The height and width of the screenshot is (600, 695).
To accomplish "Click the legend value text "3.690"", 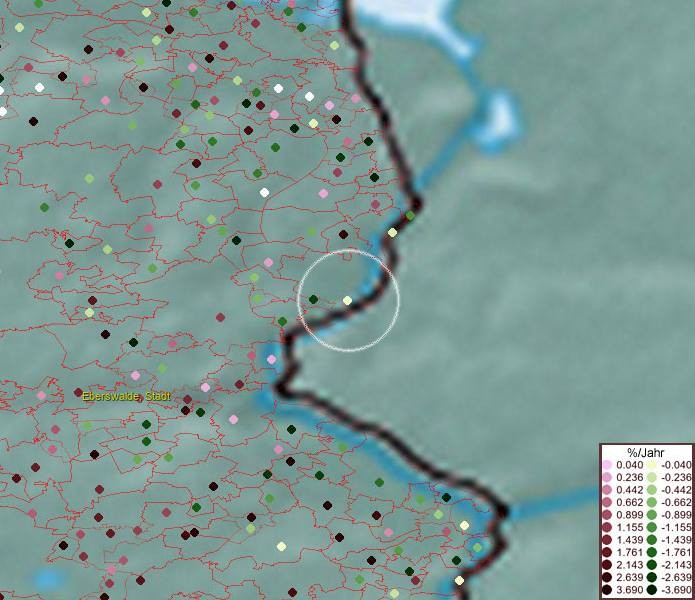I will (x=629, y=590).
